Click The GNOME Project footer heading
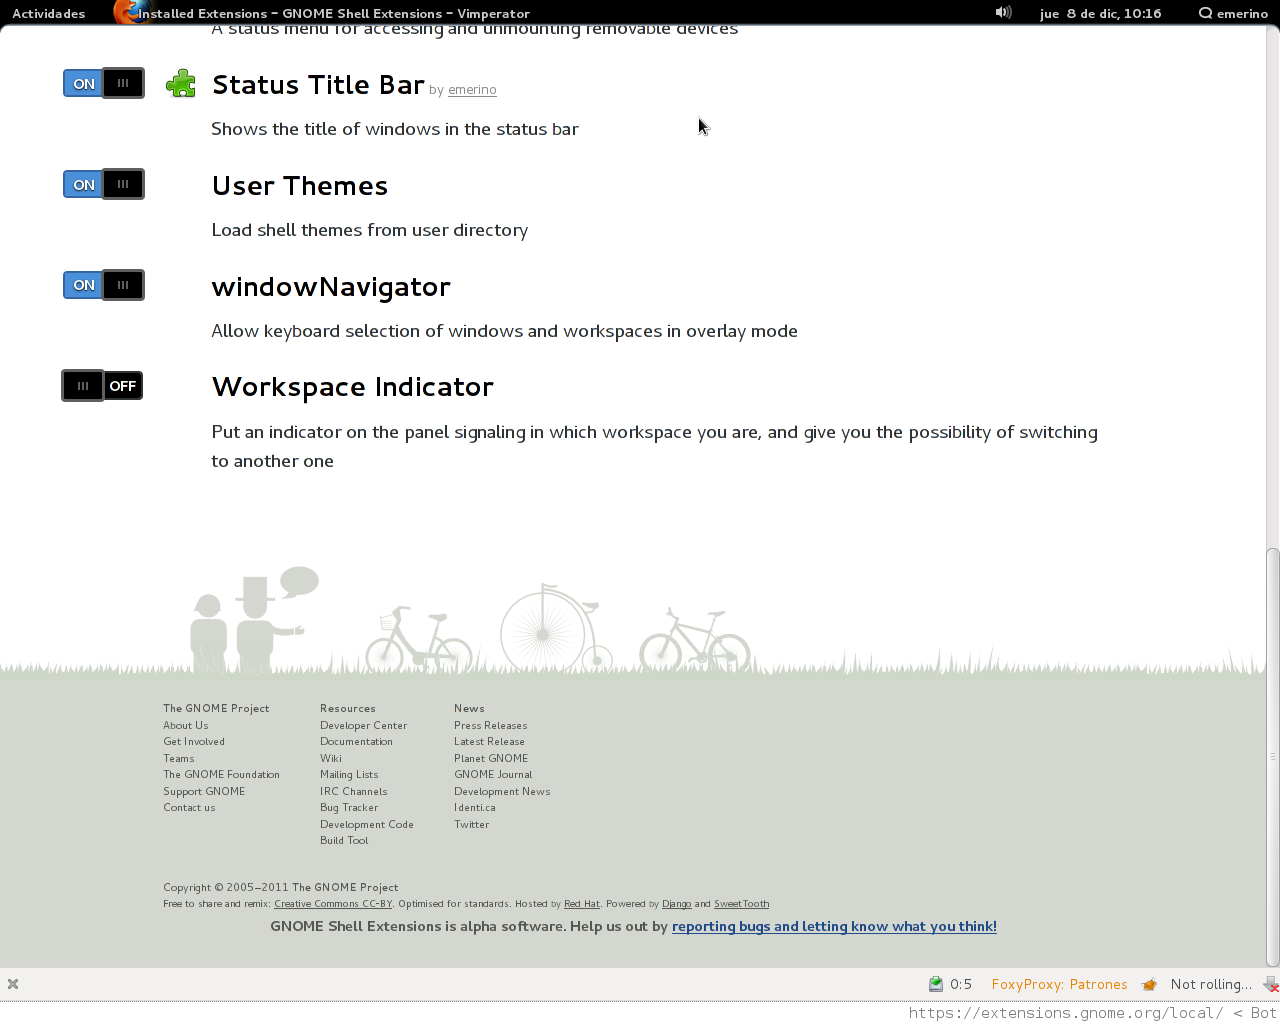This screenshot has height=1024, width=1280. click(216, 708)
